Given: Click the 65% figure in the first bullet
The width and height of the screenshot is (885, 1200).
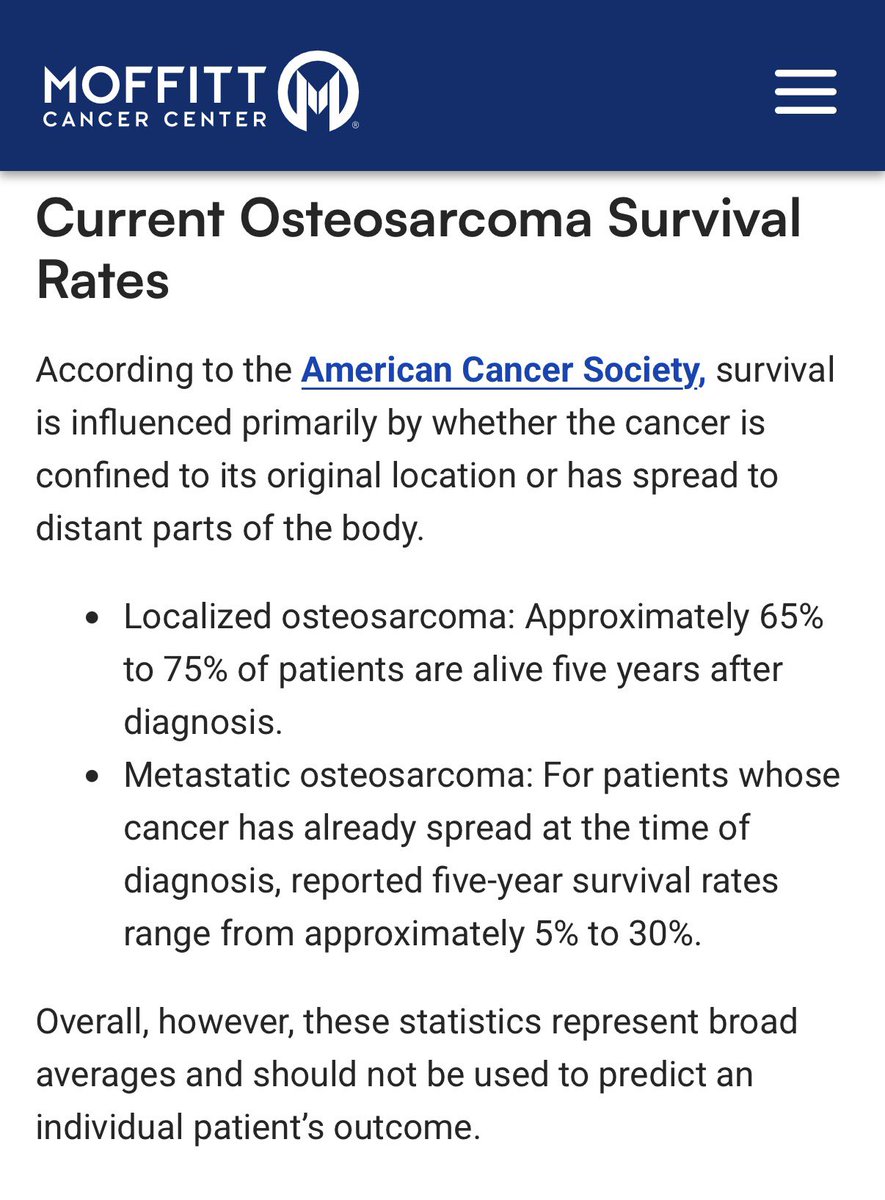Looking at the screenshot, I should click(787, 618).
